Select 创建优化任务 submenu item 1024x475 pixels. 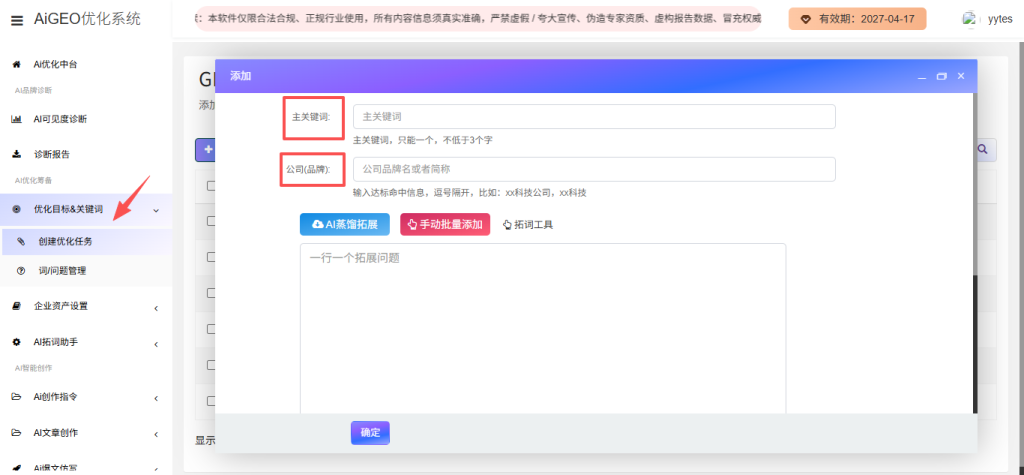point(65,241)
